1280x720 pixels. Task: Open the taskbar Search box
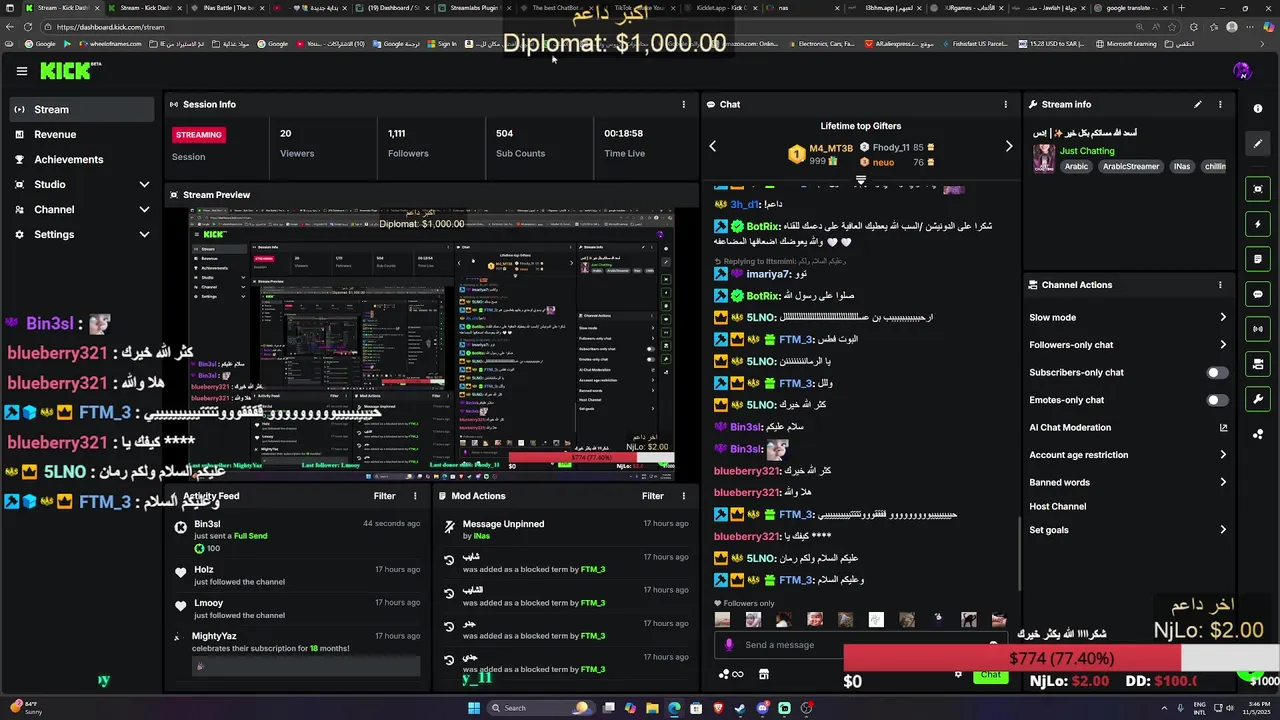point(540,708)
